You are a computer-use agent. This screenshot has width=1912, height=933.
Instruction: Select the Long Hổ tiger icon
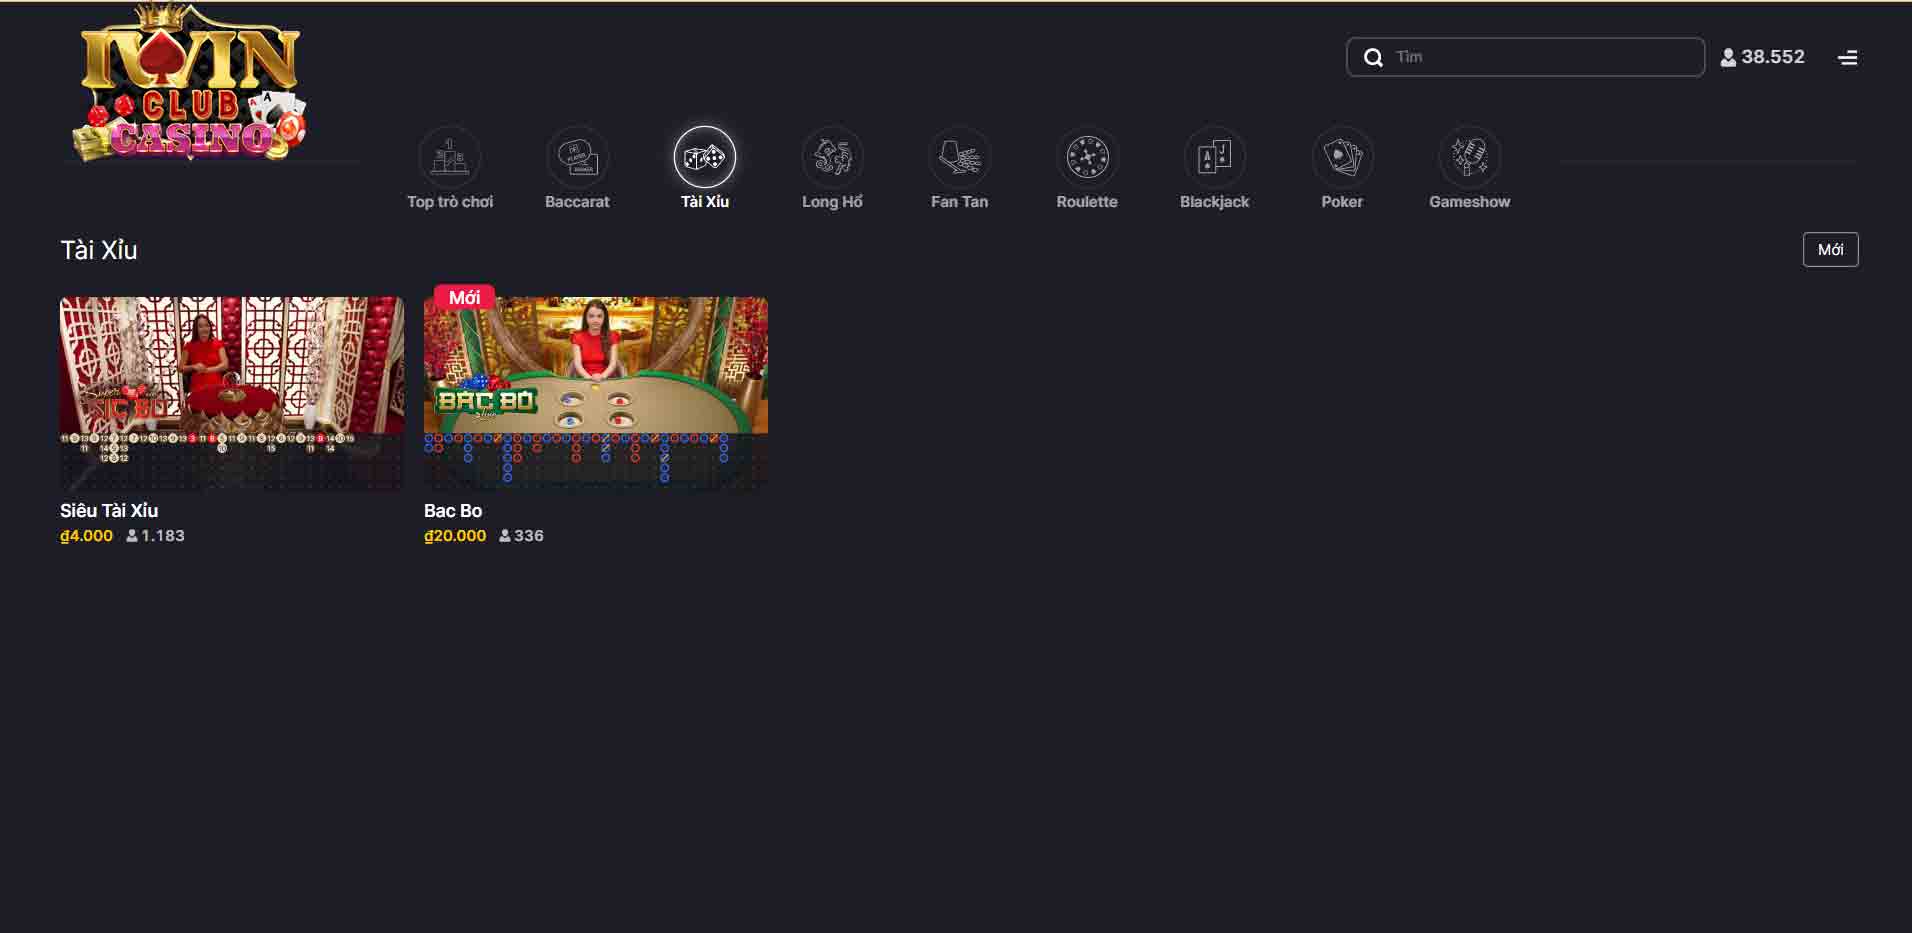click(x=832, y=157)
